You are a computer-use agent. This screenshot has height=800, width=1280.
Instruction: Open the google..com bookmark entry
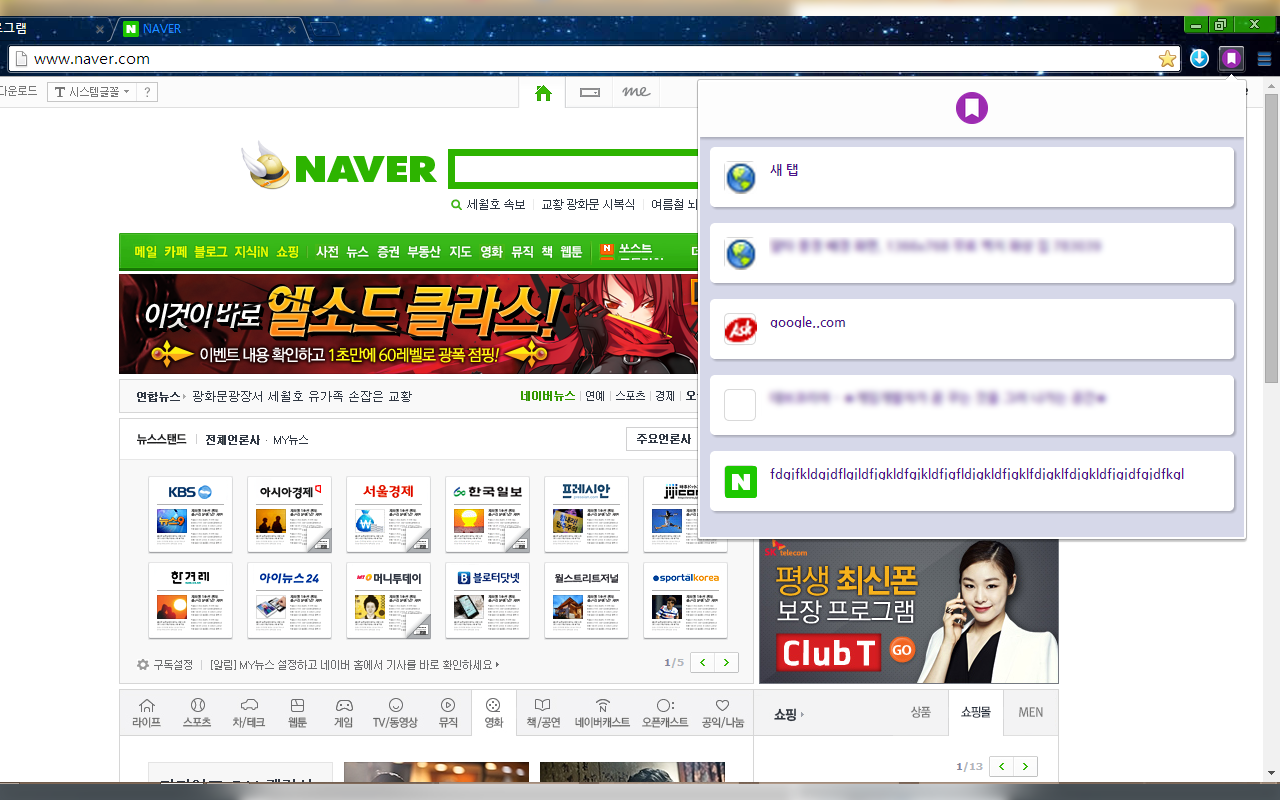[972, 329]
